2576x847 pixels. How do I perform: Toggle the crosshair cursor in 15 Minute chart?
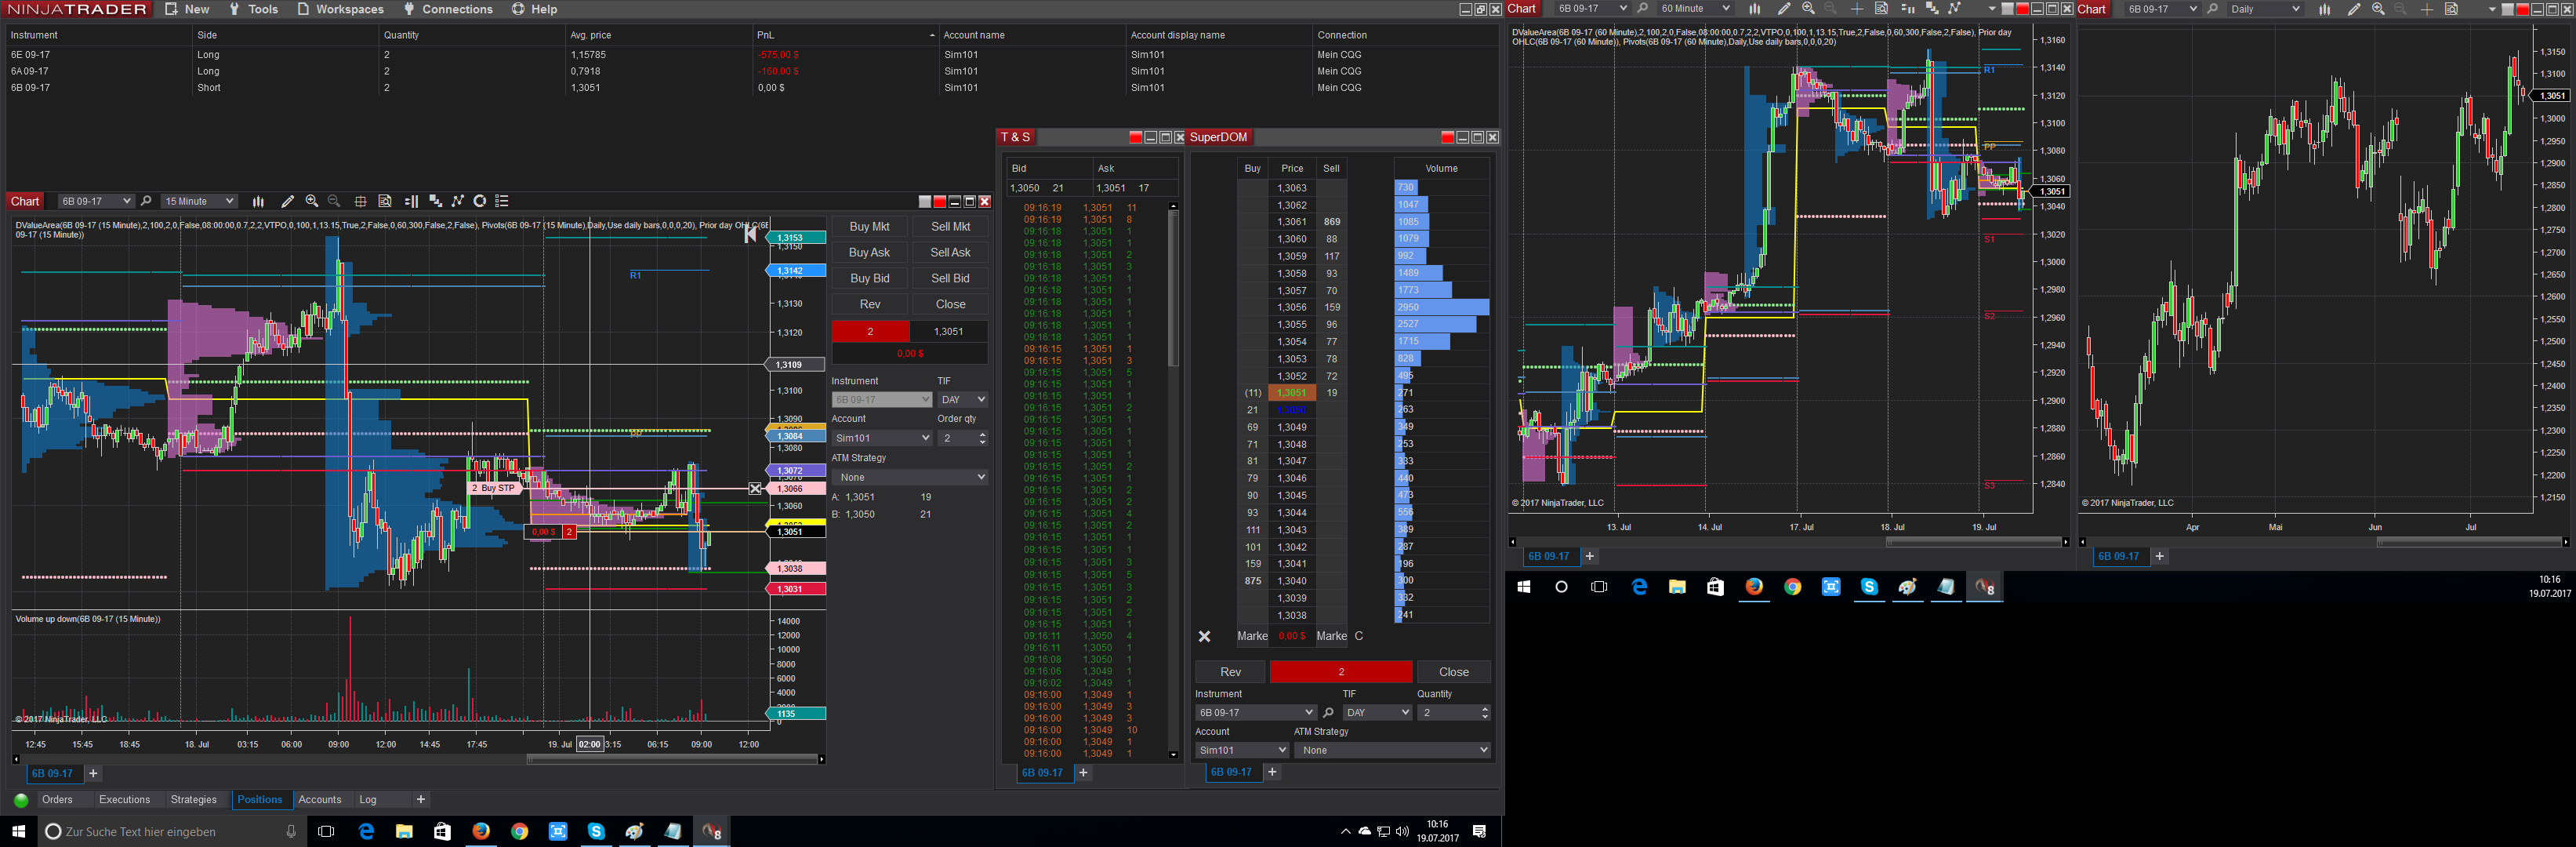(361, 202)
